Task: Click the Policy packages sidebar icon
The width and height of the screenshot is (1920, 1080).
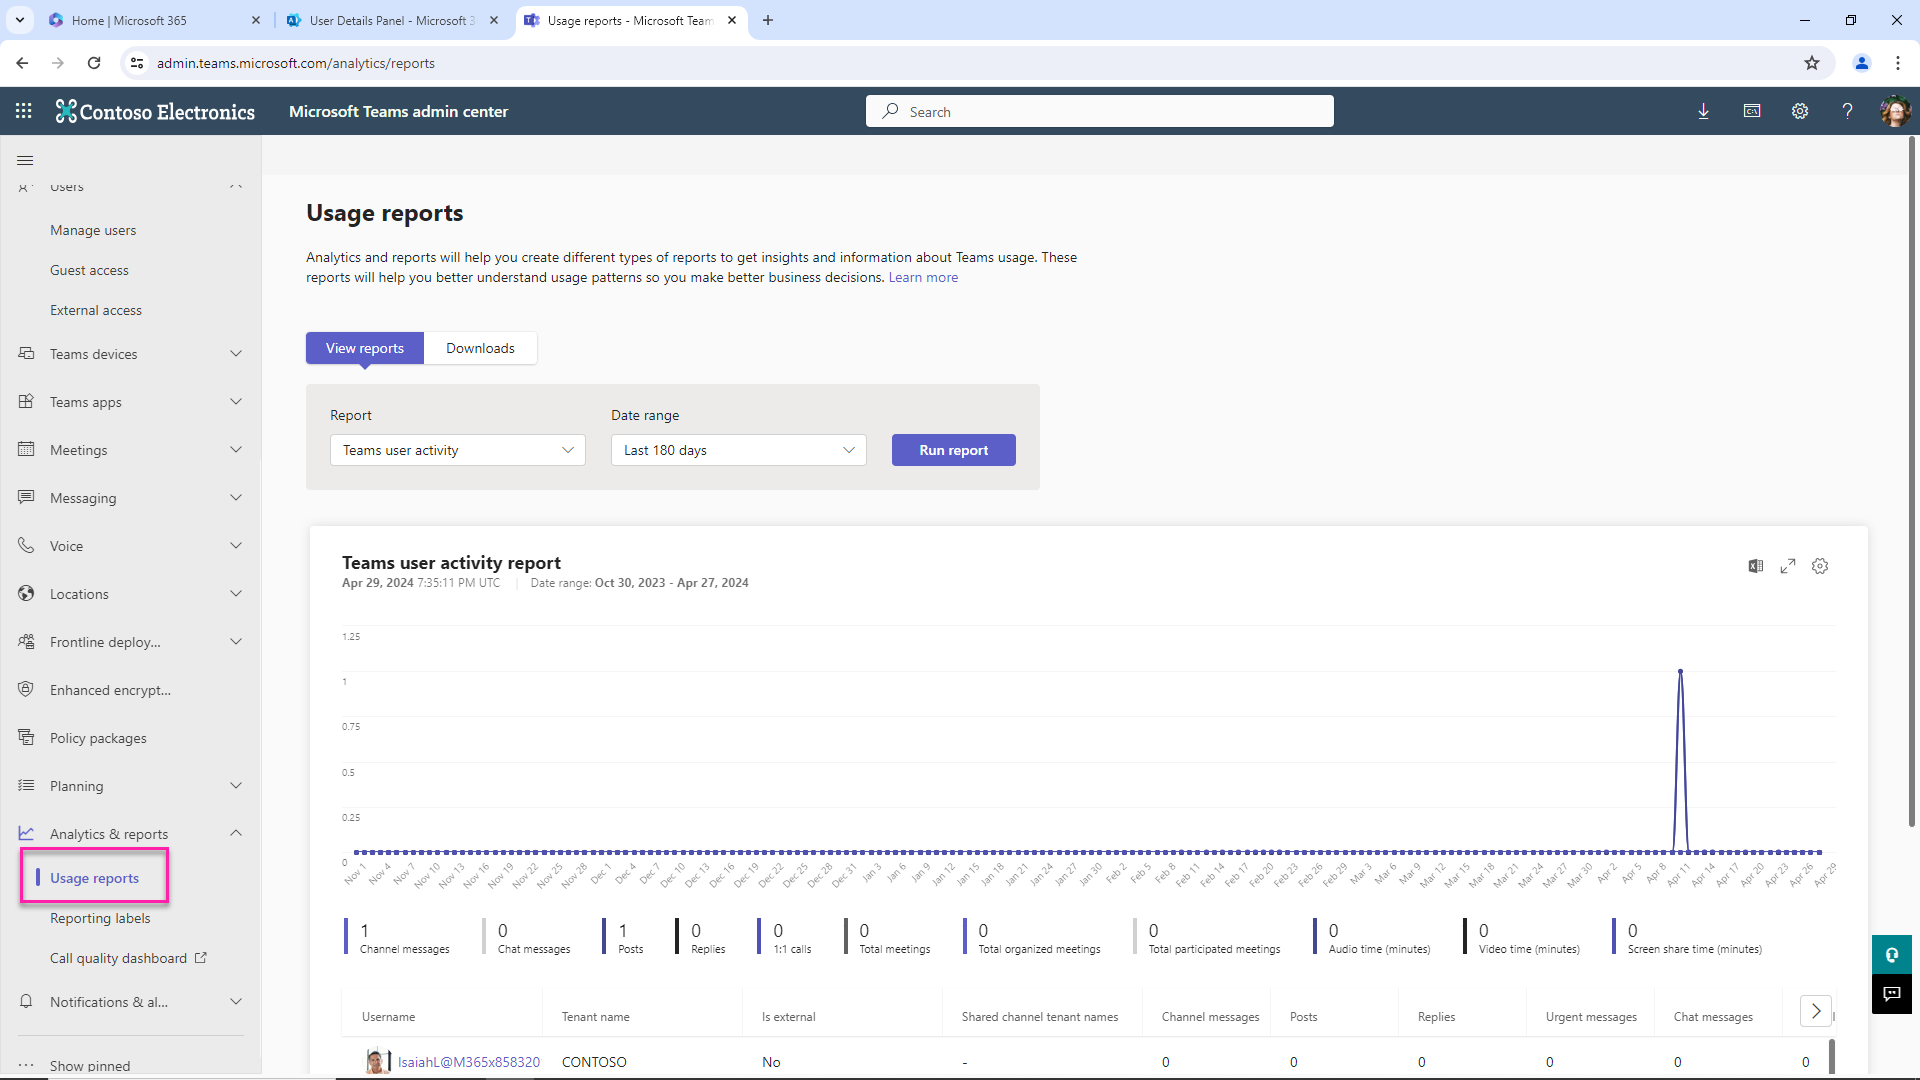Action: point(26,738)
